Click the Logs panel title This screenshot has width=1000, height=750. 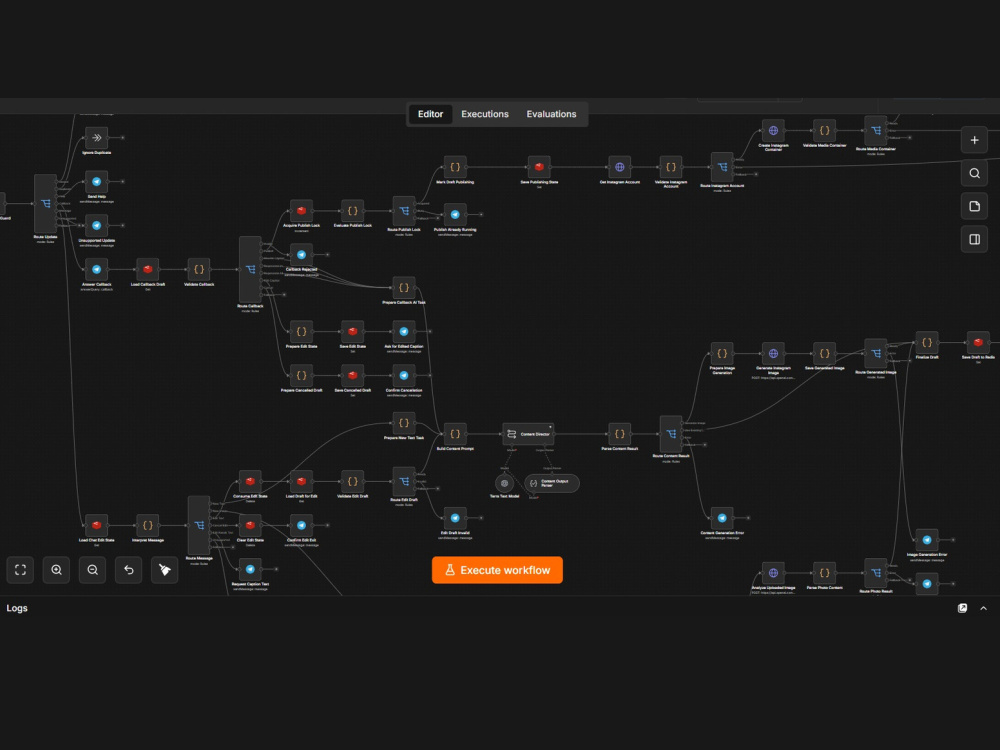pyautogui.click(x=17, y=608)
